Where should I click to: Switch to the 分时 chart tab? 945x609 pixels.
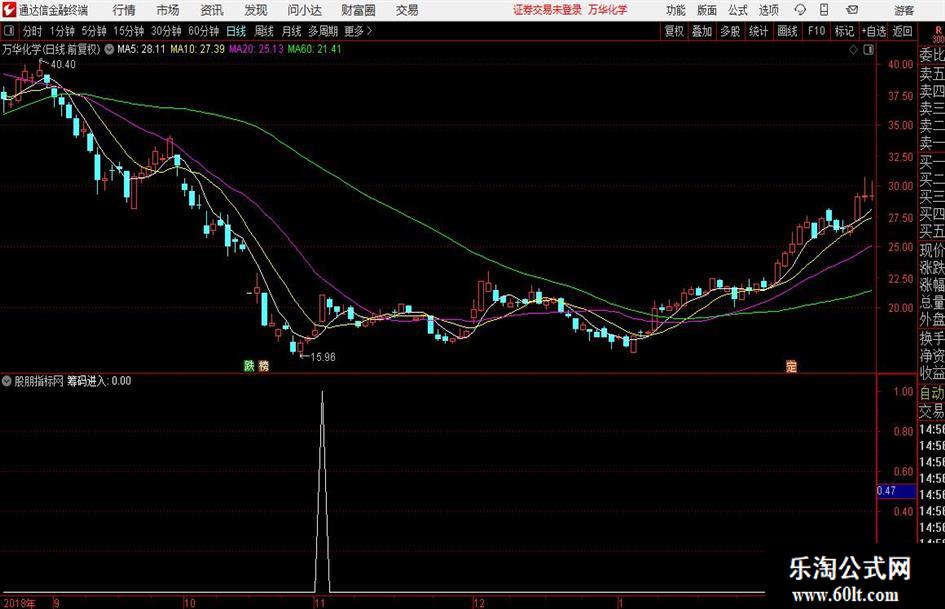click(x=33, y=31)
